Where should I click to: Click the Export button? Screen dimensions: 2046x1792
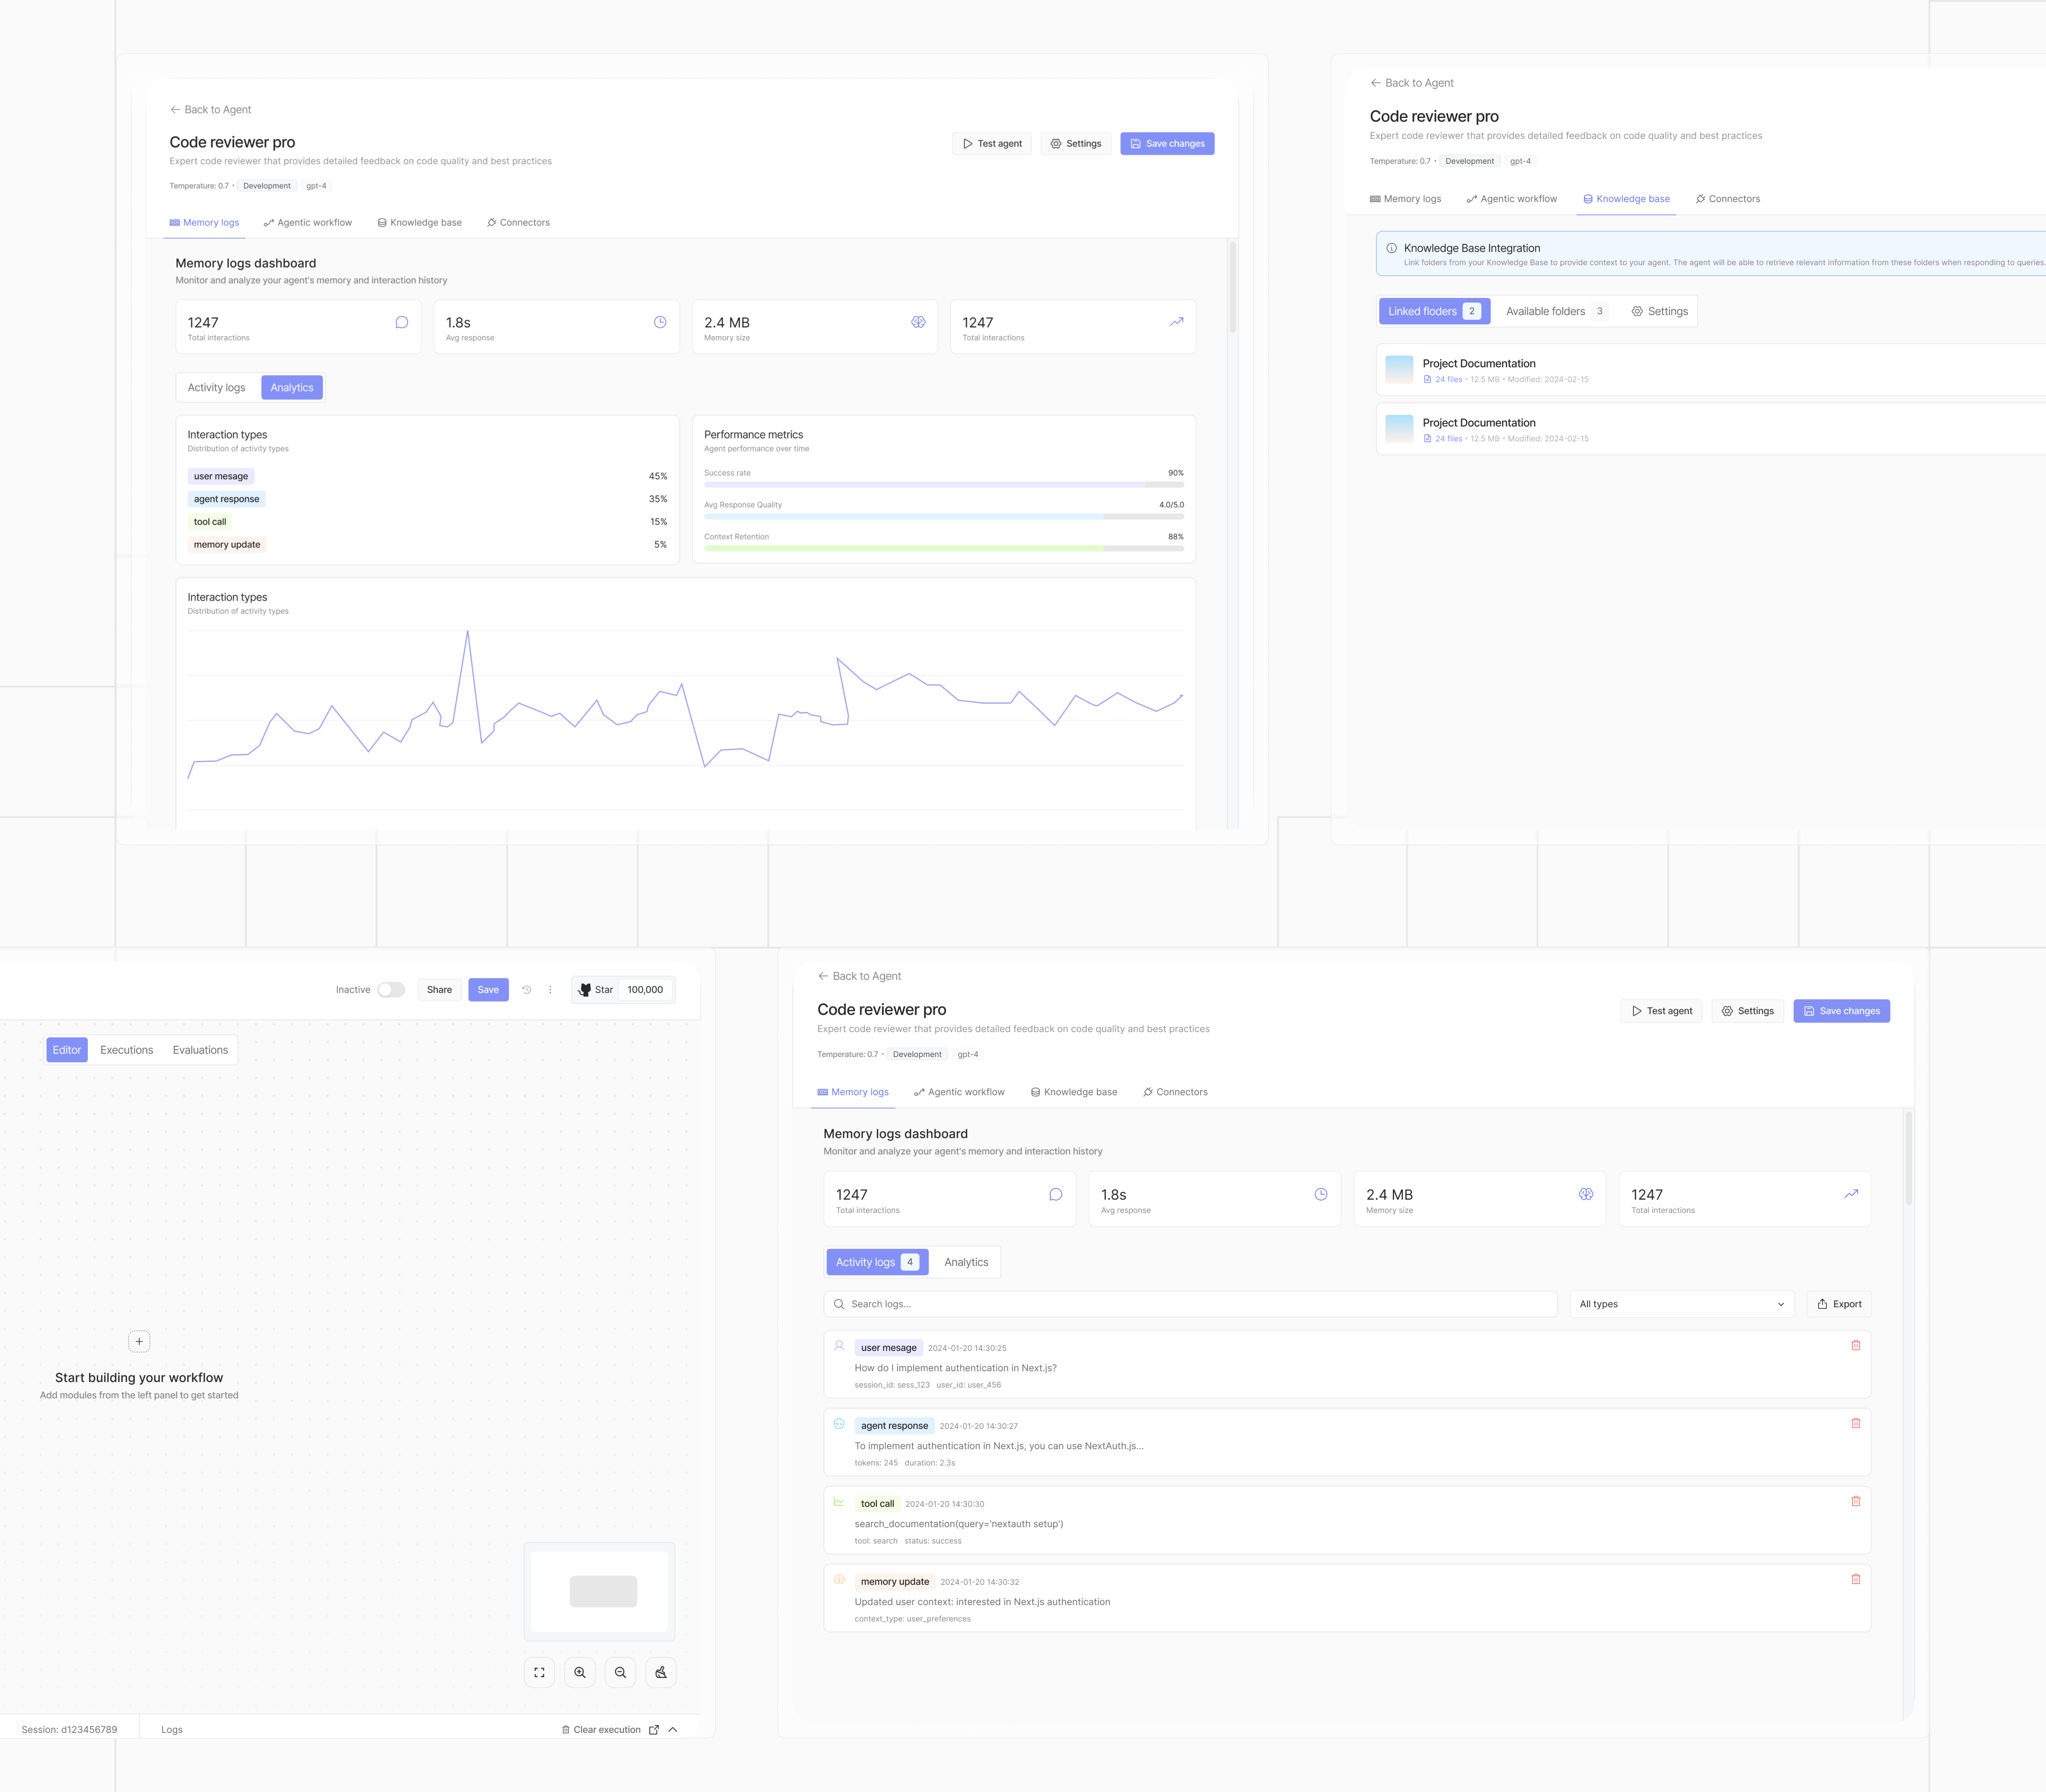pyautogui.click(x=1839, y=1304)
